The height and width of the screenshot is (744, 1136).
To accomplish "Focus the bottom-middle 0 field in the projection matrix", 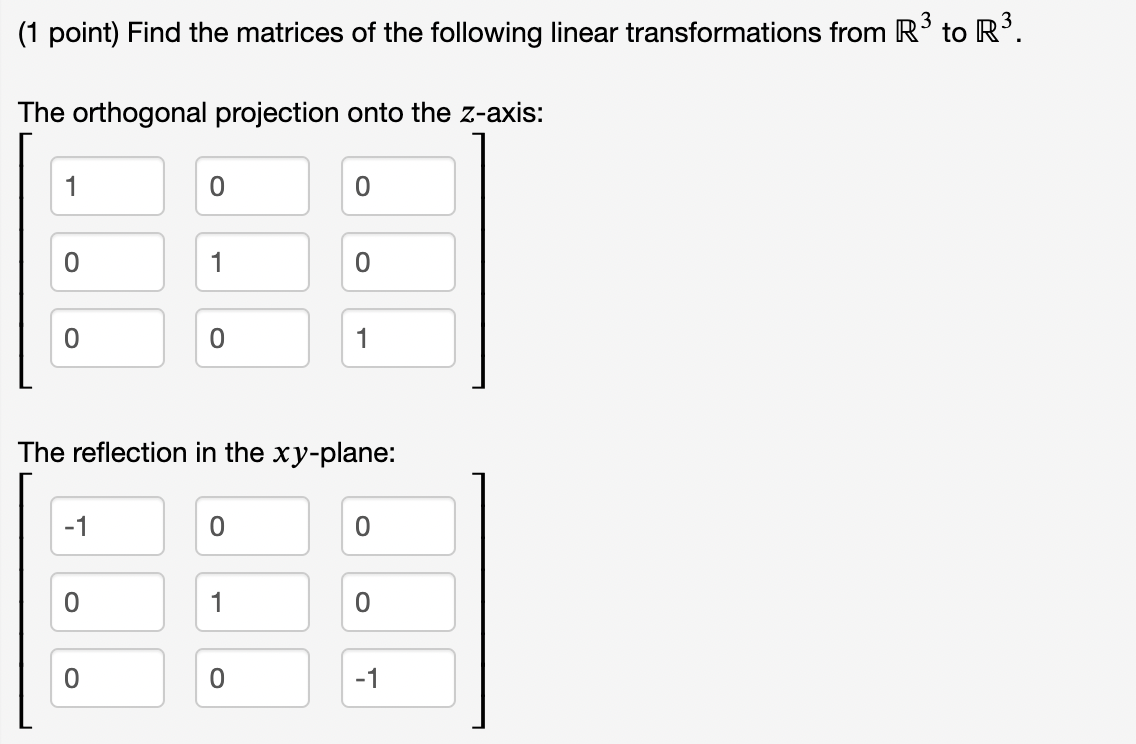I will [252, 338].
